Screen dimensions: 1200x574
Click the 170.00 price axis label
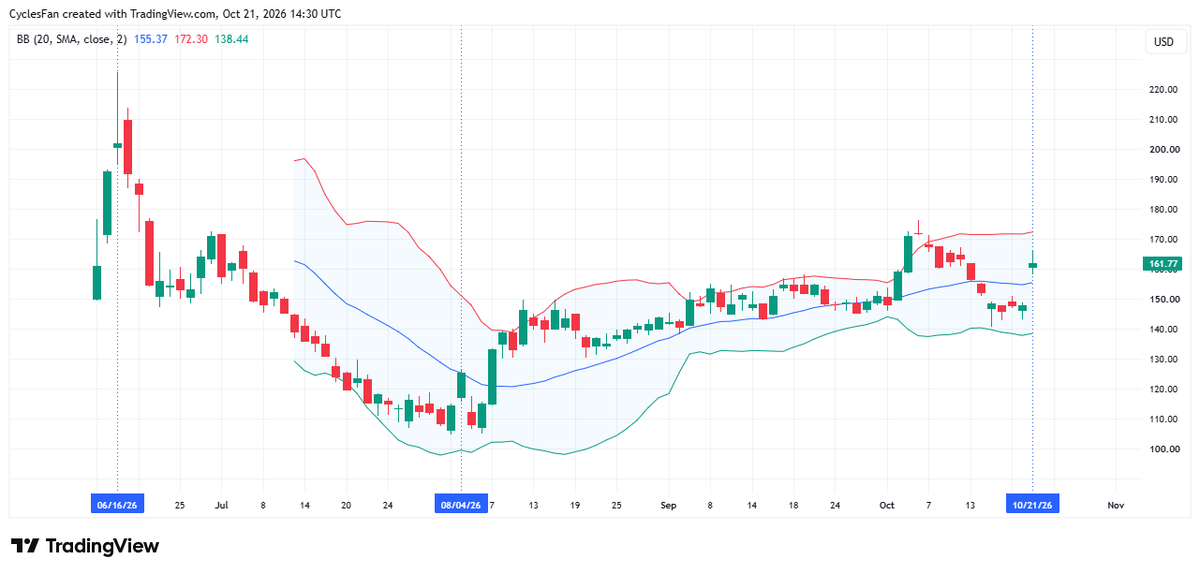click(x=1163, y=239)
